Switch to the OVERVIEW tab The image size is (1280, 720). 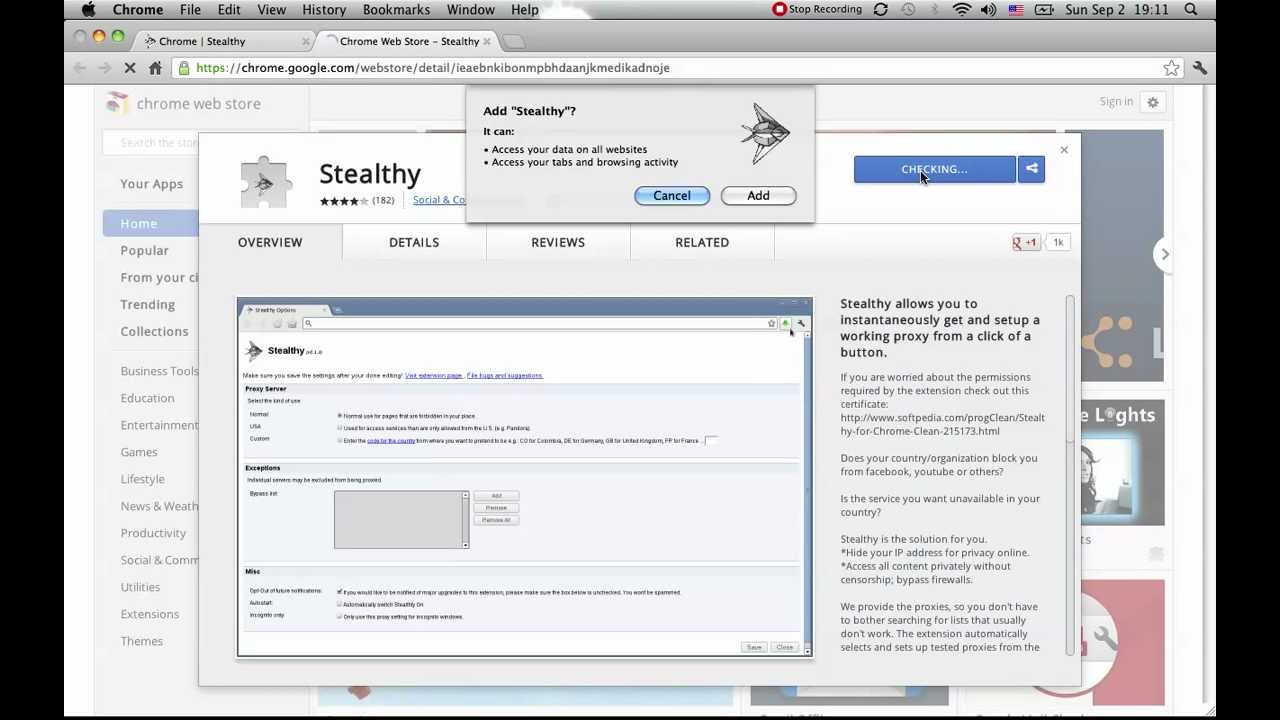pyautogui.click(x=270, y=242)
